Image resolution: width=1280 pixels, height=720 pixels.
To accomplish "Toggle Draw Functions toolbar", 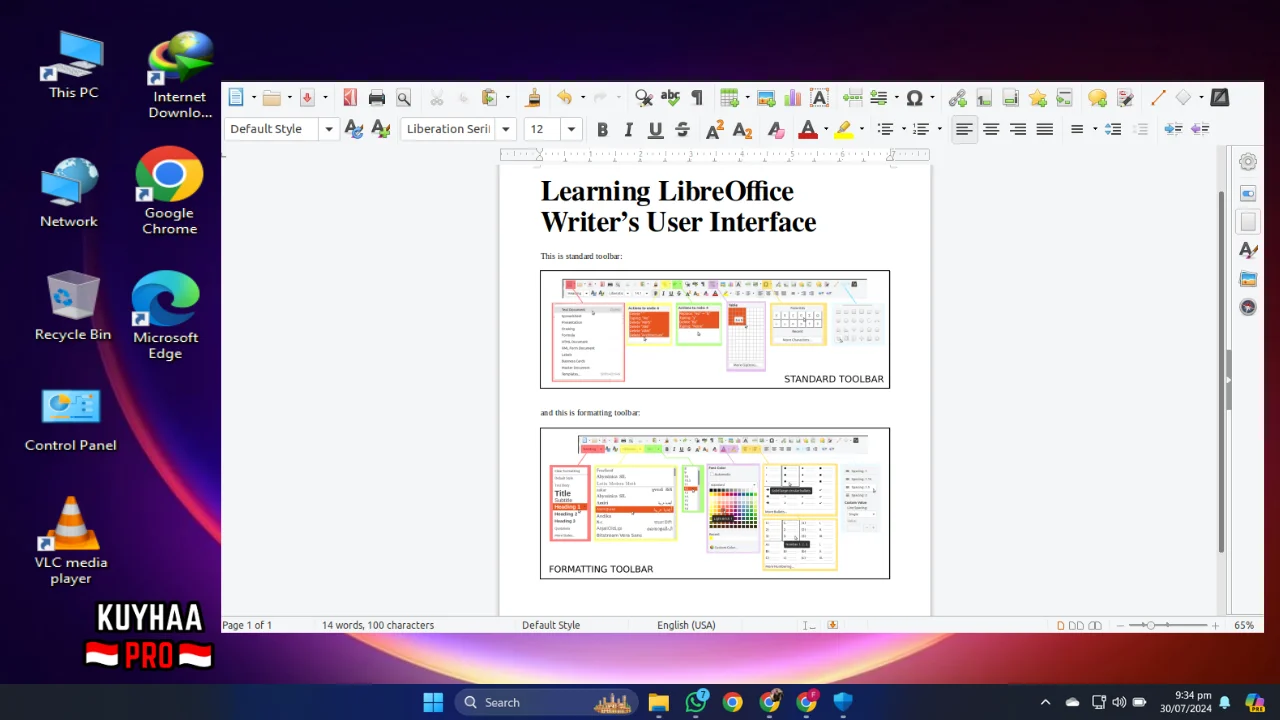I will [1220, 97].
